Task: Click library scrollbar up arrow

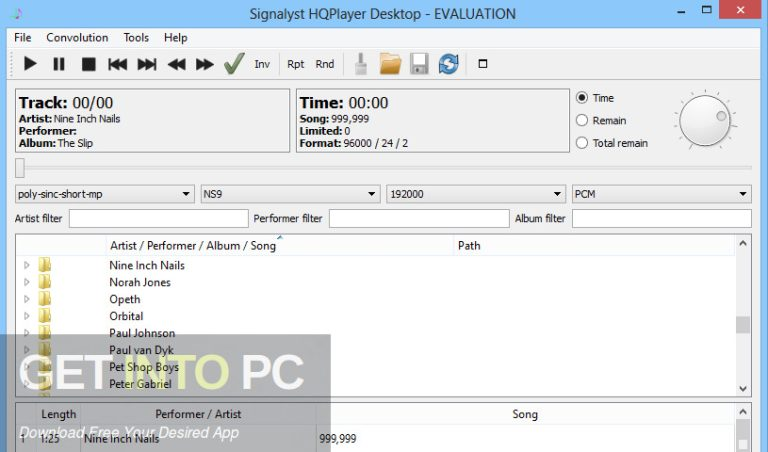Action: pyautogui.click(x=743, y=243)
